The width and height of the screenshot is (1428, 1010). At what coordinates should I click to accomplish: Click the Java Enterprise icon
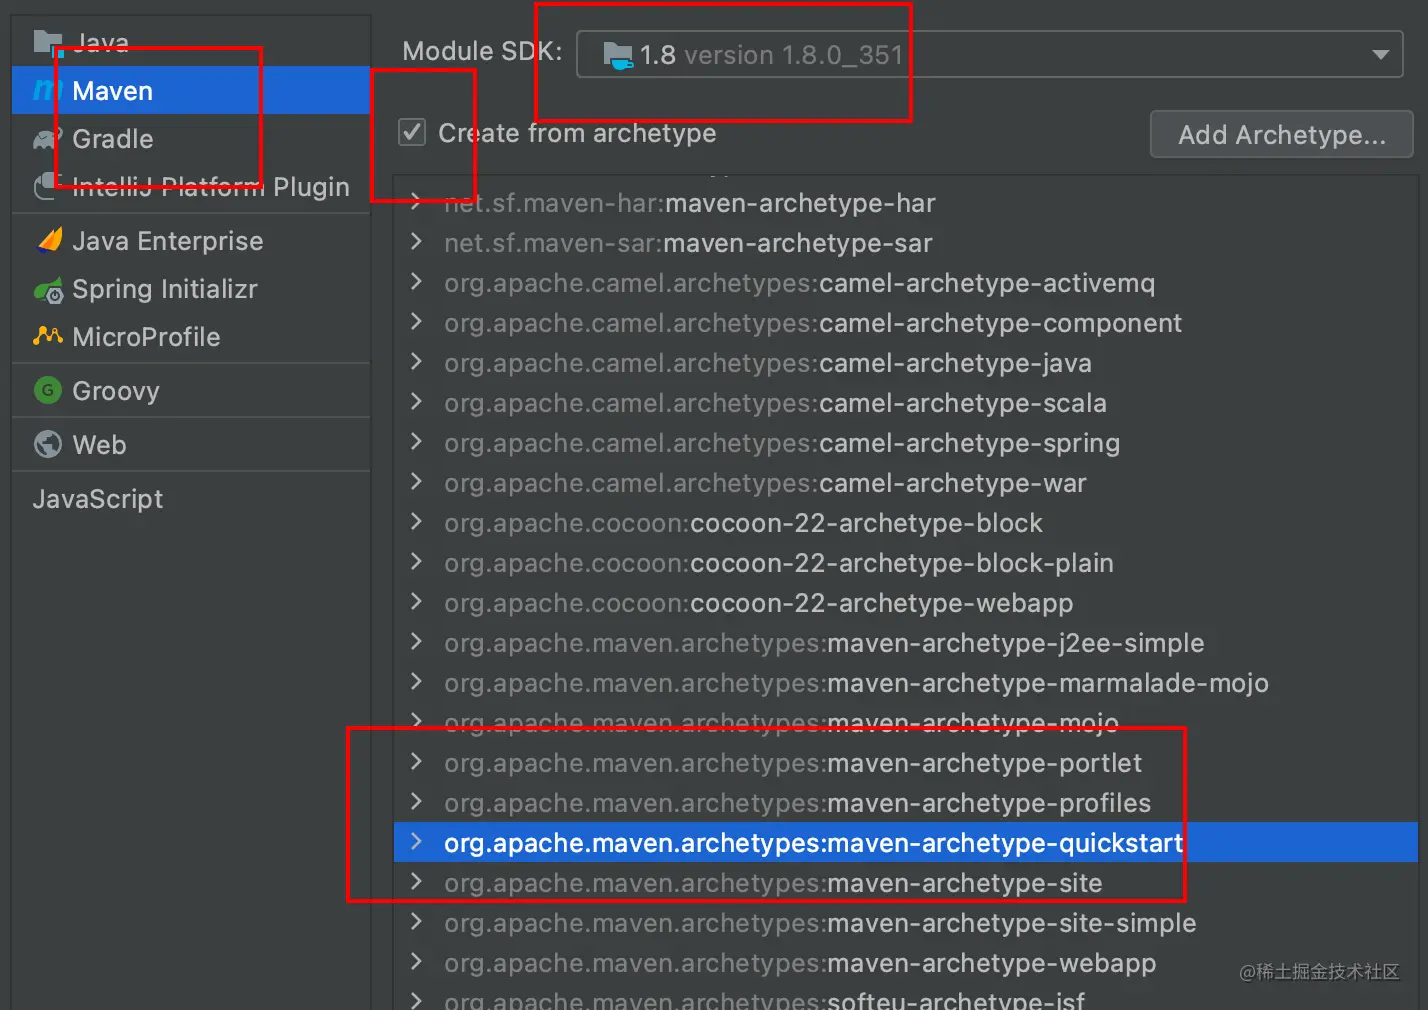pyautogui.click(x=48, y=241)
